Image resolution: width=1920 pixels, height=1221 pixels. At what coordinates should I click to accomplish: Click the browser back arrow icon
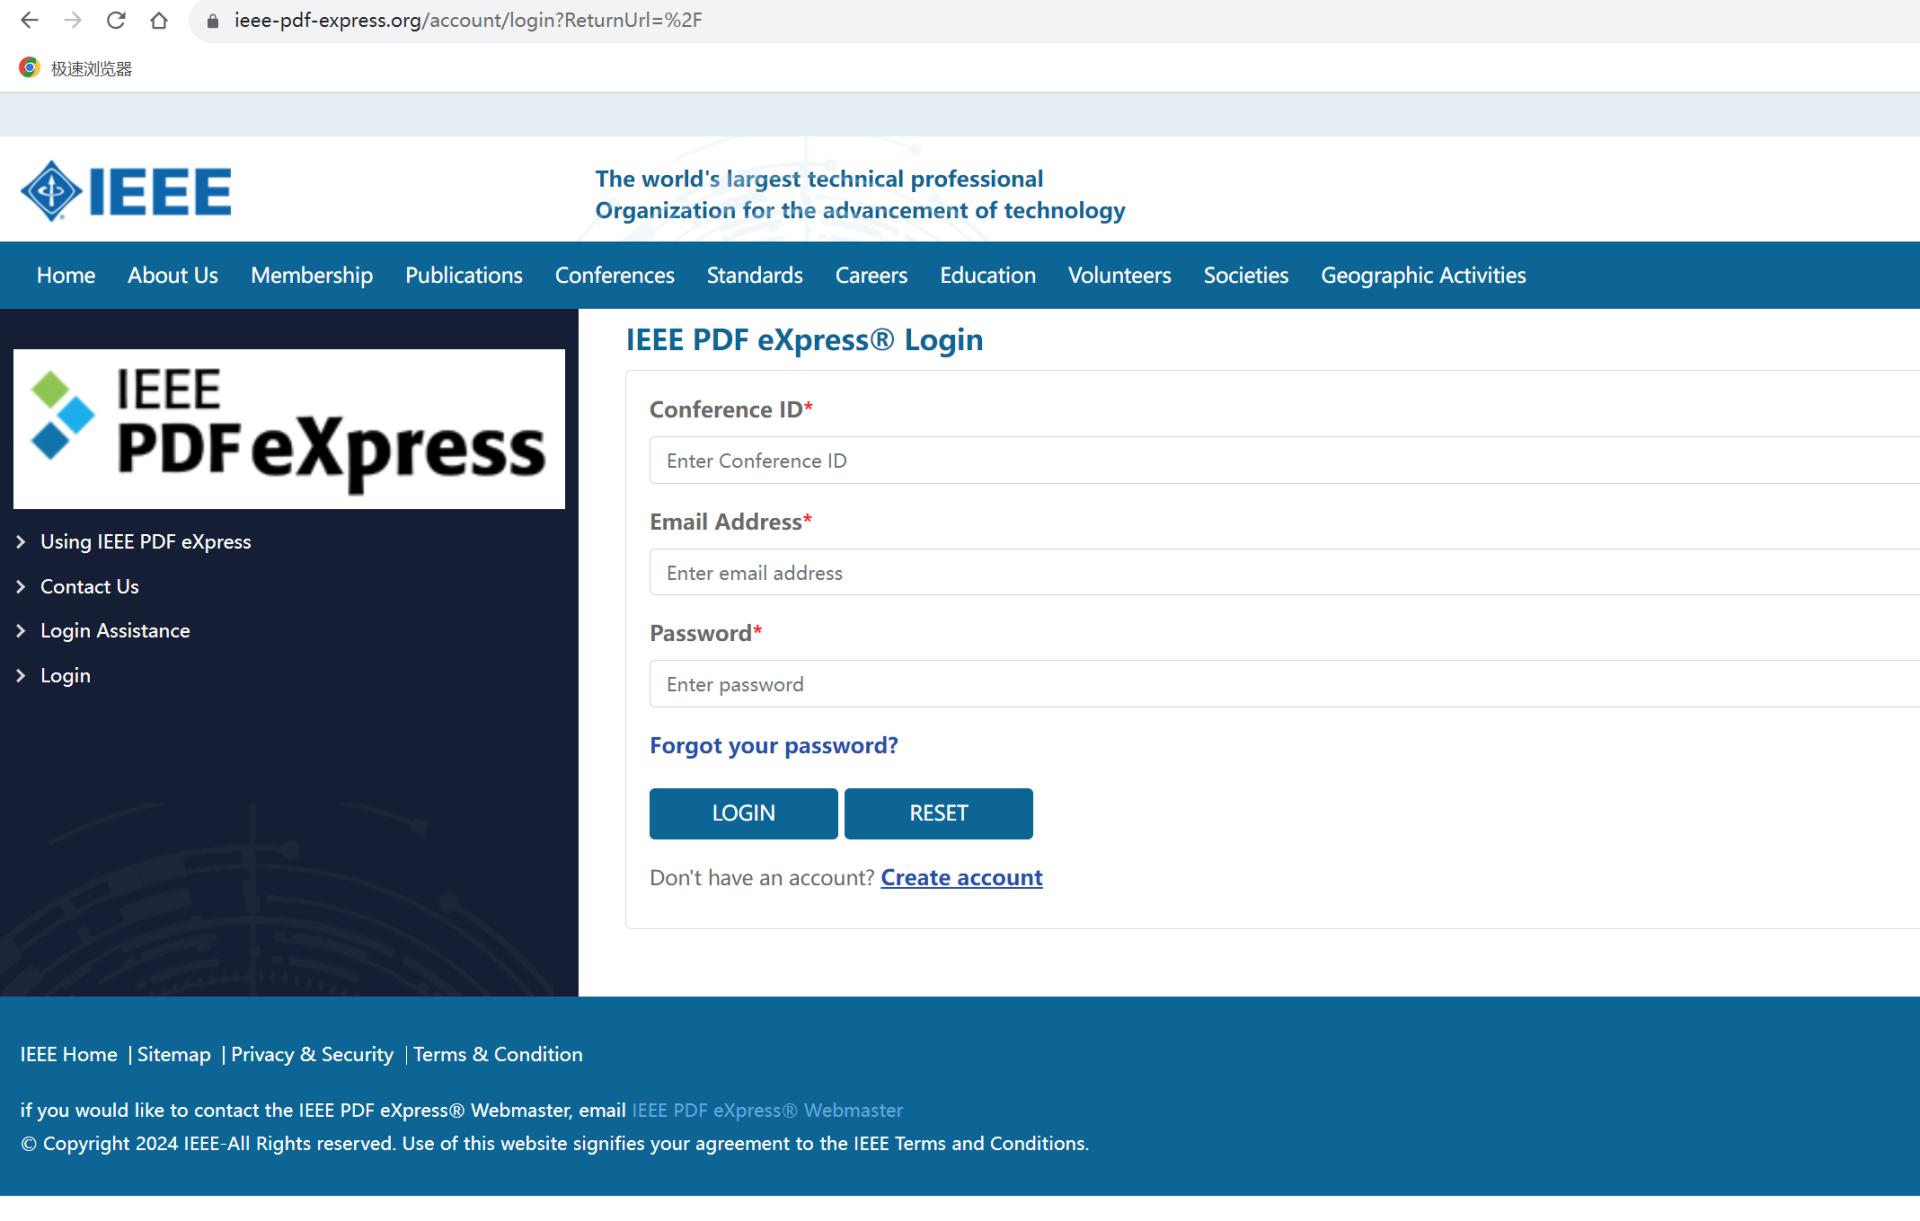tap(30, 20)
